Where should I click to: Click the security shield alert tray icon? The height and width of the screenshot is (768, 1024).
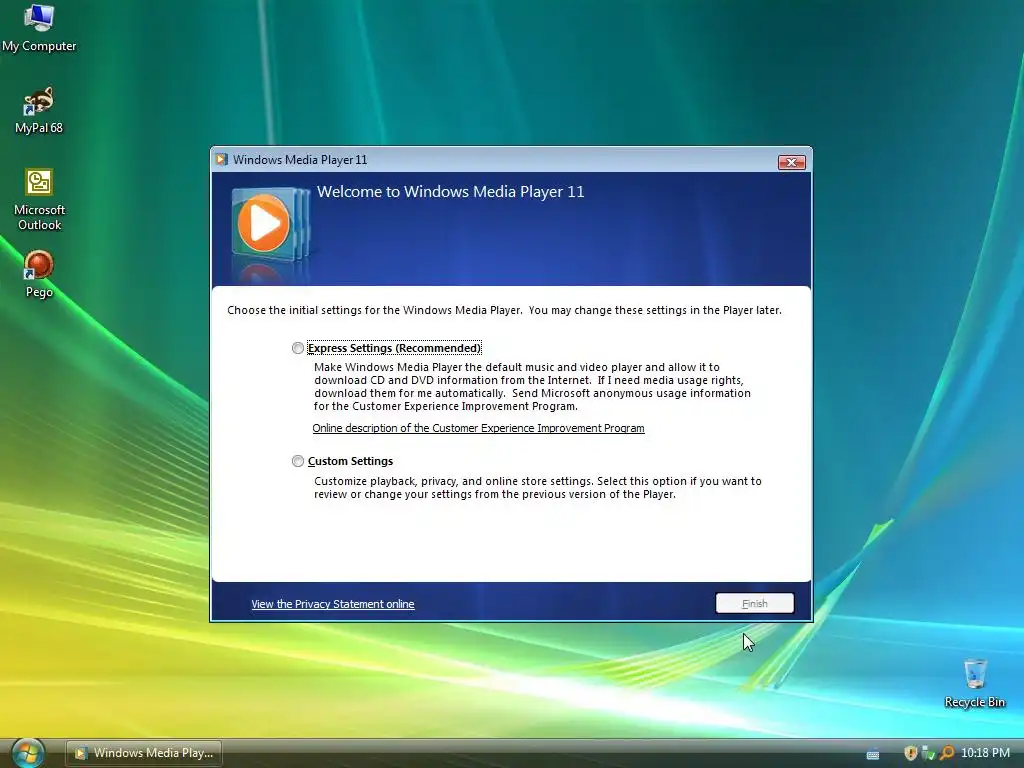[910, 753]
